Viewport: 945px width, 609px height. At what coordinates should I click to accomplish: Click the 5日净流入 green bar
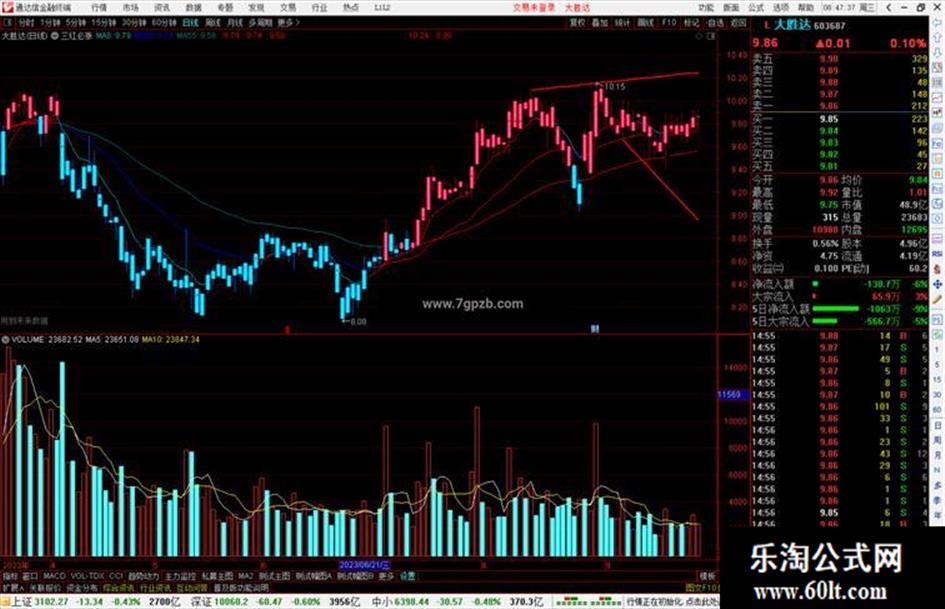tap(835, 309)
